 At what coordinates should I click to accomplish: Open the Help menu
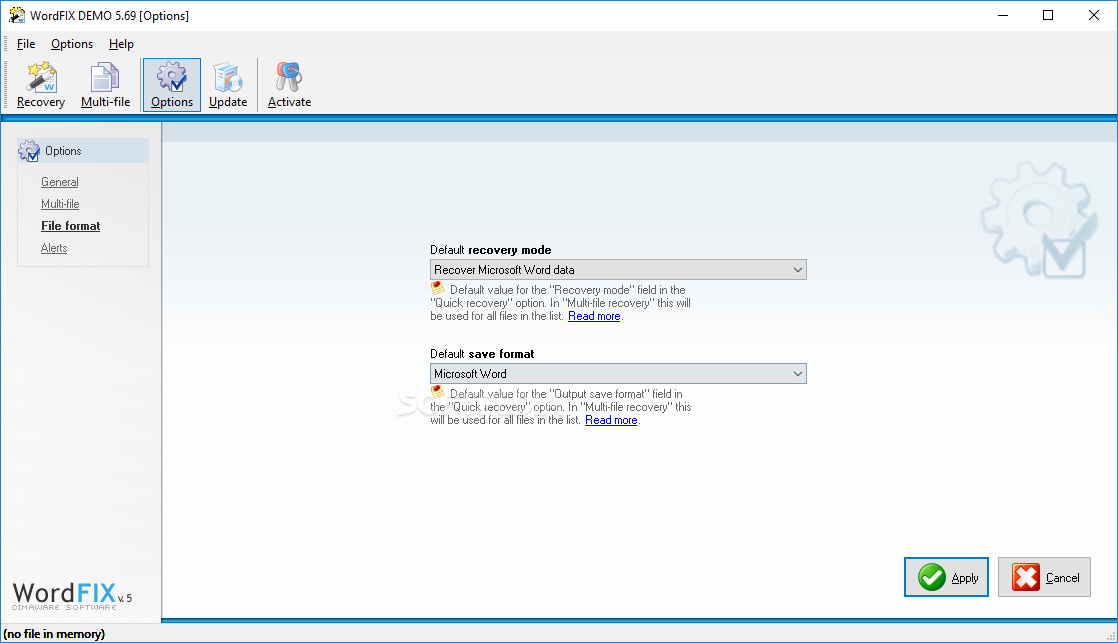coord(121,43)
